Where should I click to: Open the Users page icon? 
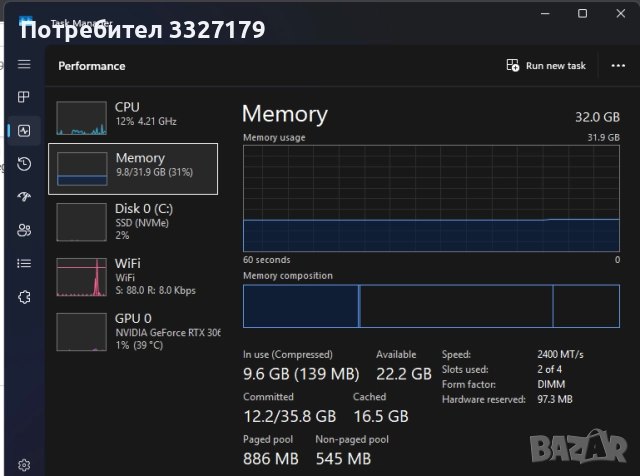[24, 230]
